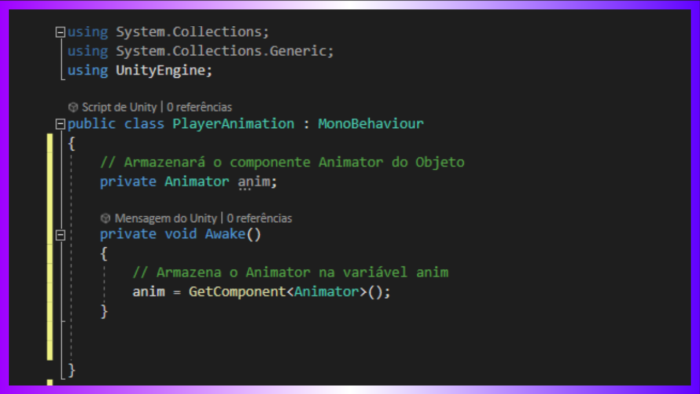Click System.Collections.Generic in second using line
This screenshot has width=700, height=394.
coord(221,51)
